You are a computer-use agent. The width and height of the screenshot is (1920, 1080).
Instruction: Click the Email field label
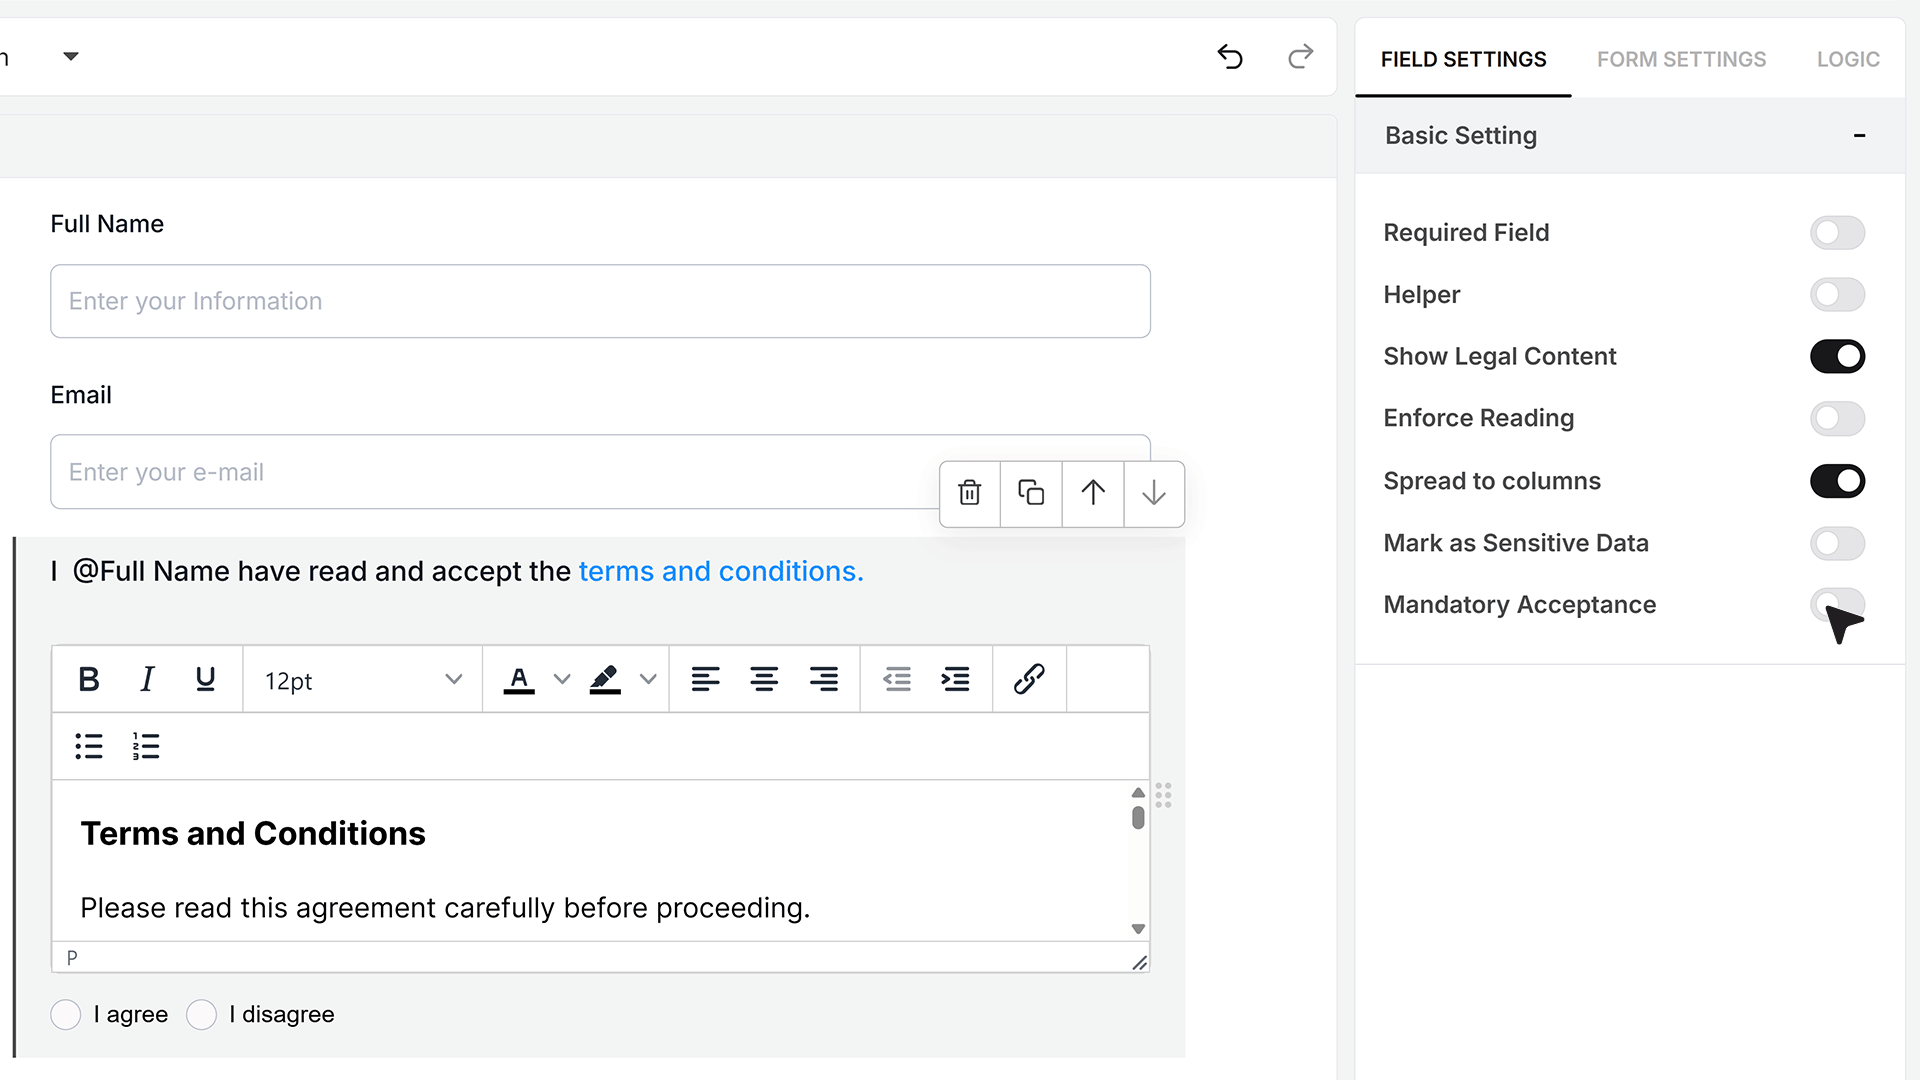[x=81, y=395]
